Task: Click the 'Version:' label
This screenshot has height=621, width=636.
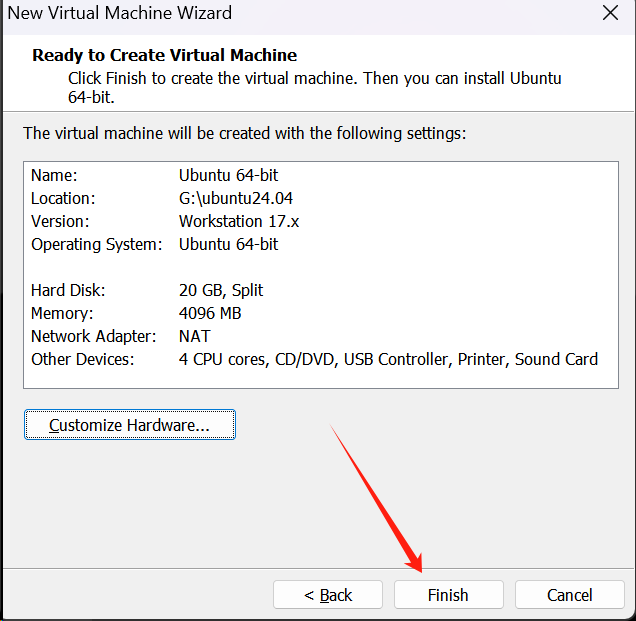Action: (x=60, y=221)
